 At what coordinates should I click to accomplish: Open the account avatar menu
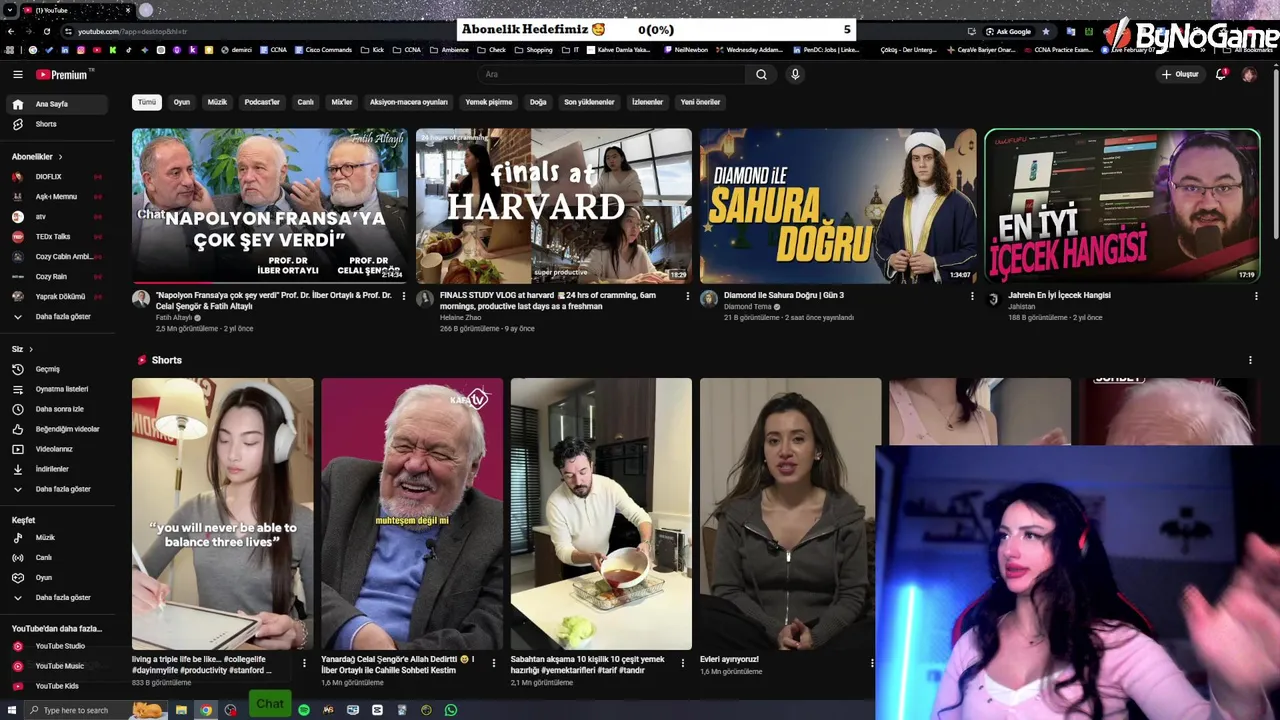(1249, 74)
